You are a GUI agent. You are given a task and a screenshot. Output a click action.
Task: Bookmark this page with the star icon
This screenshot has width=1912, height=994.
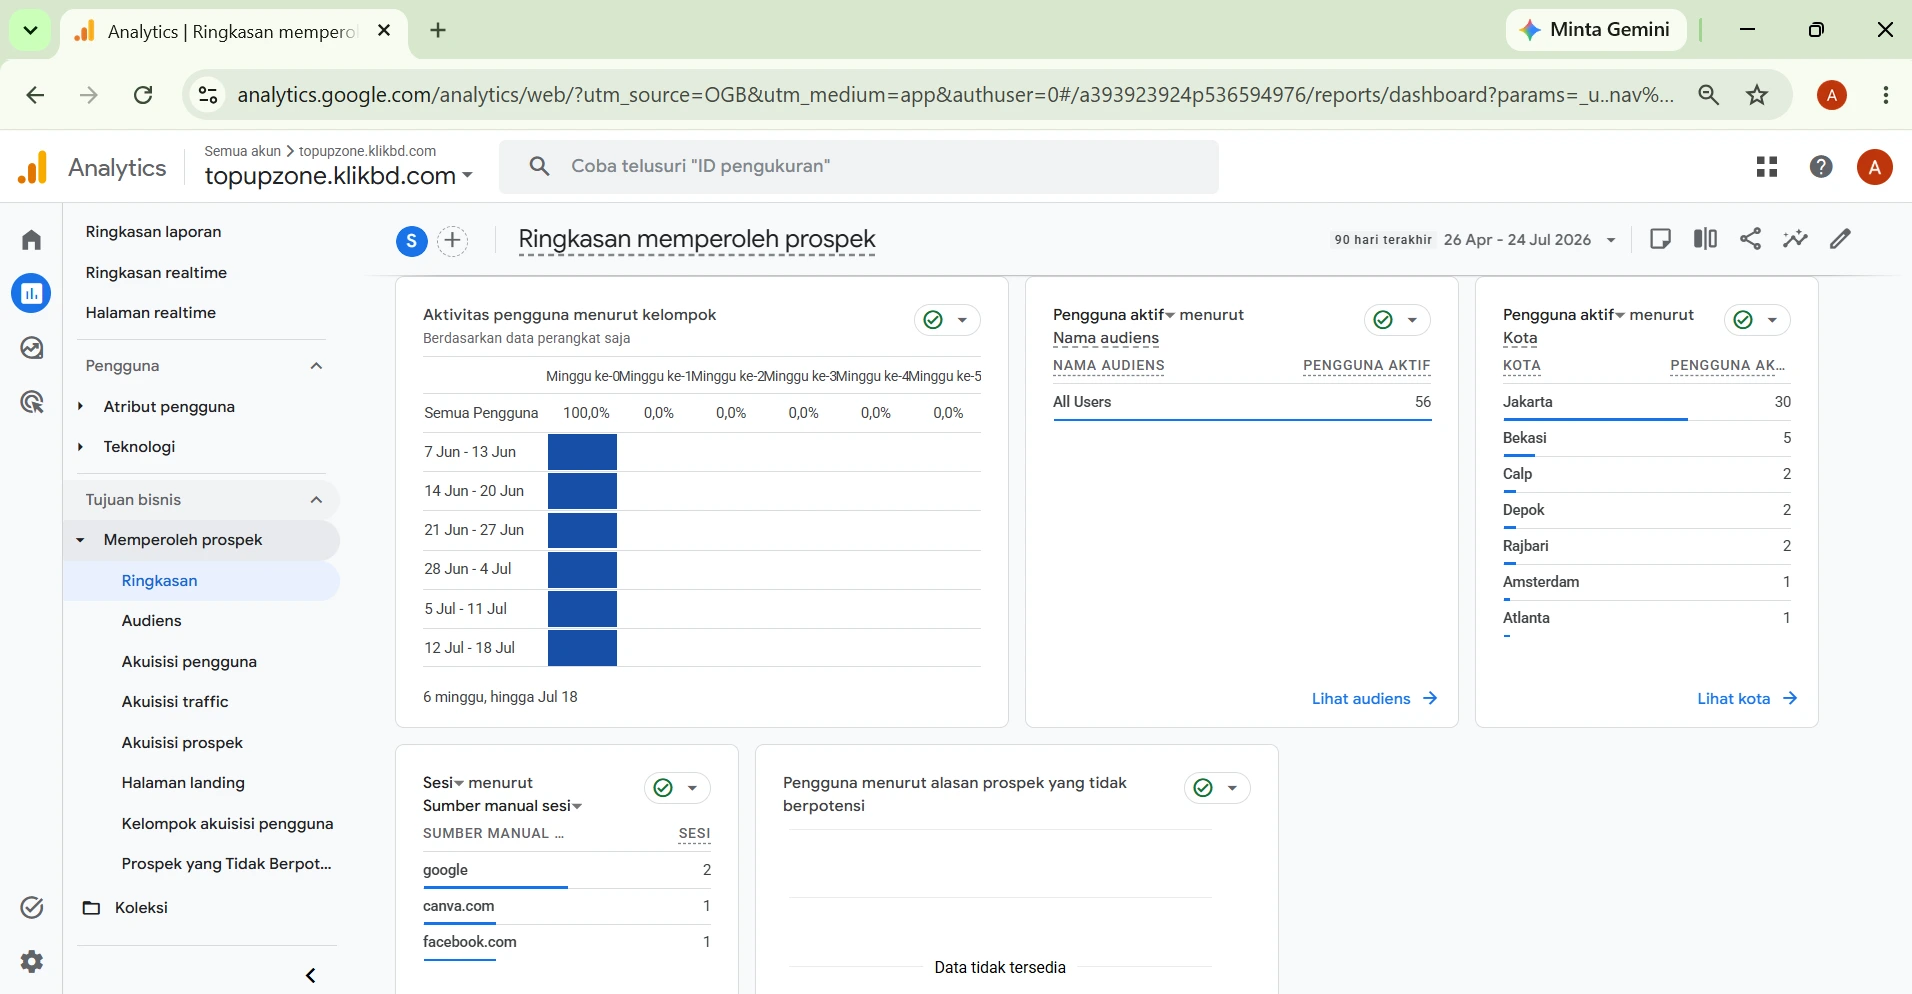click(x=1757, y=95)
